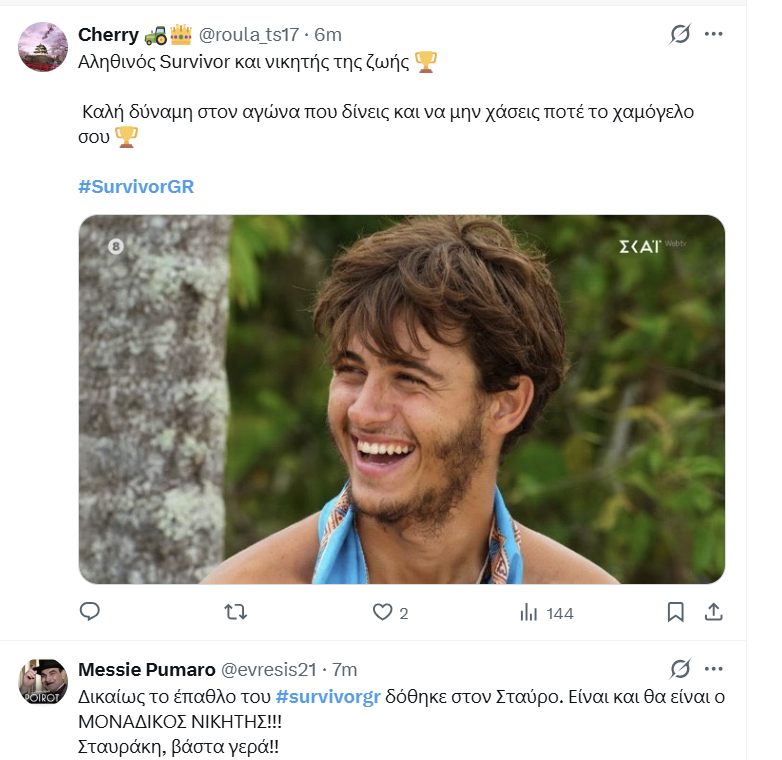782x760 pixels.
Task: Open the #survivorgr hashtag in Messie's tweet
Action: tap(328, 697)
